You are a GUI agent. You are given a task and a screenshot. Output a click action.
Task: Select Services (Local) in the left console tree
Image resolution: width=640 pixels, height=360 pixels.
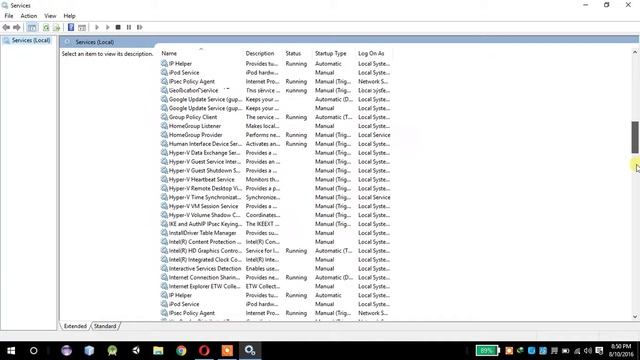pyautogui.click(x=27, y=40)
